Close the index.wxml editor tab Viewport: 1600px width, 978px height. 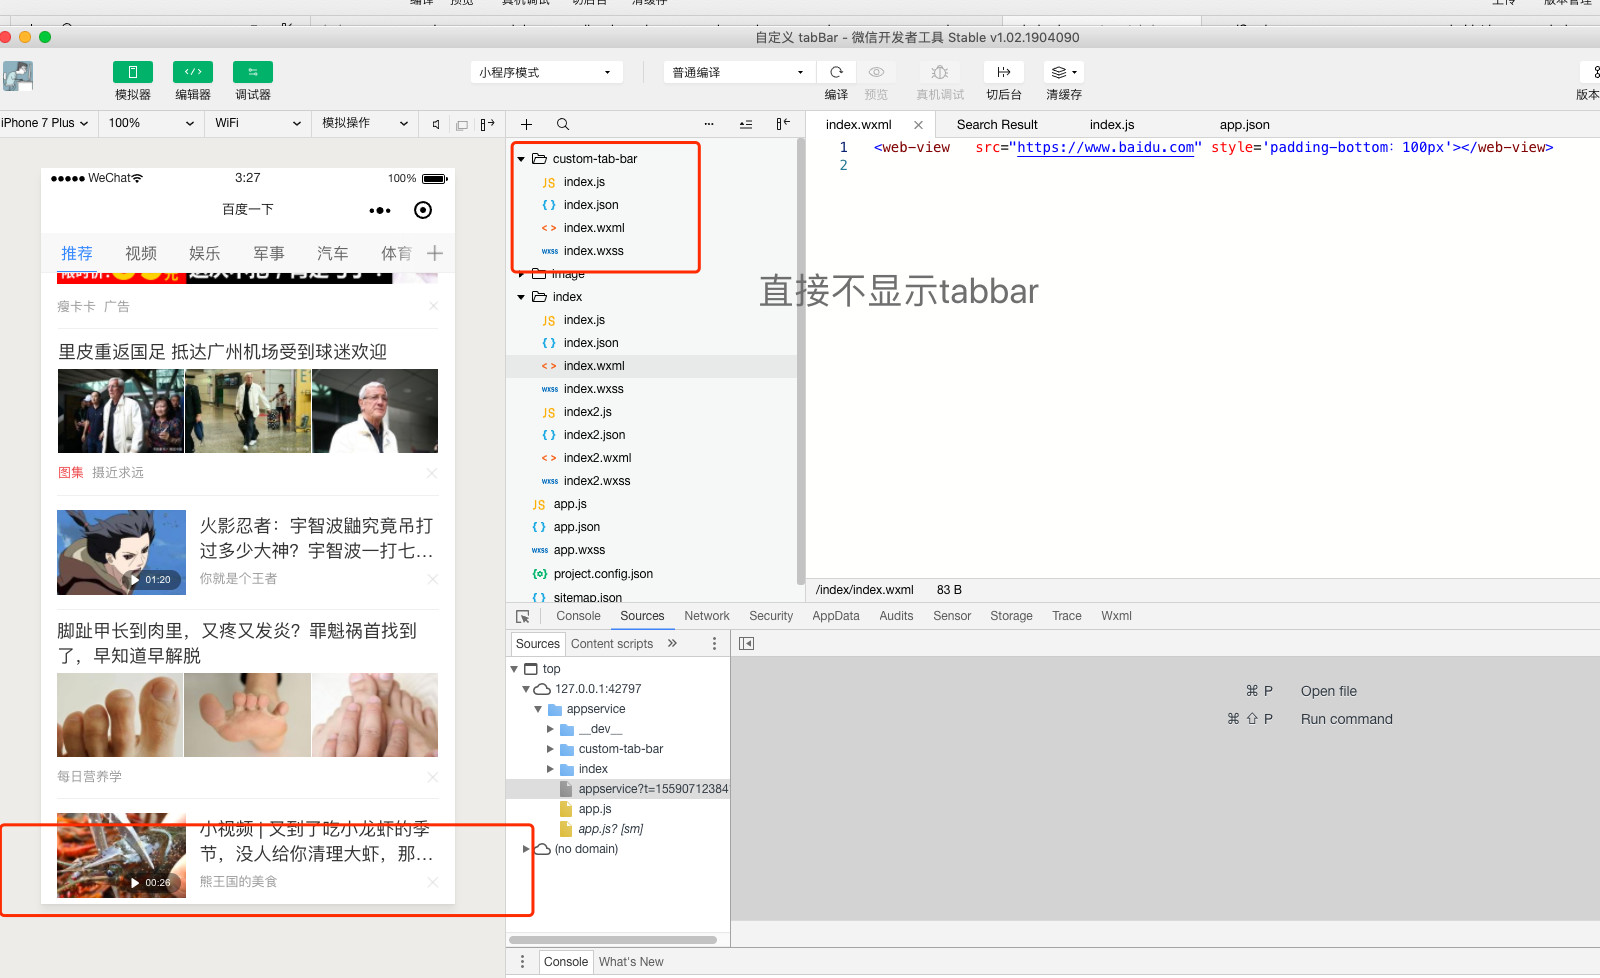pos(918,125)
